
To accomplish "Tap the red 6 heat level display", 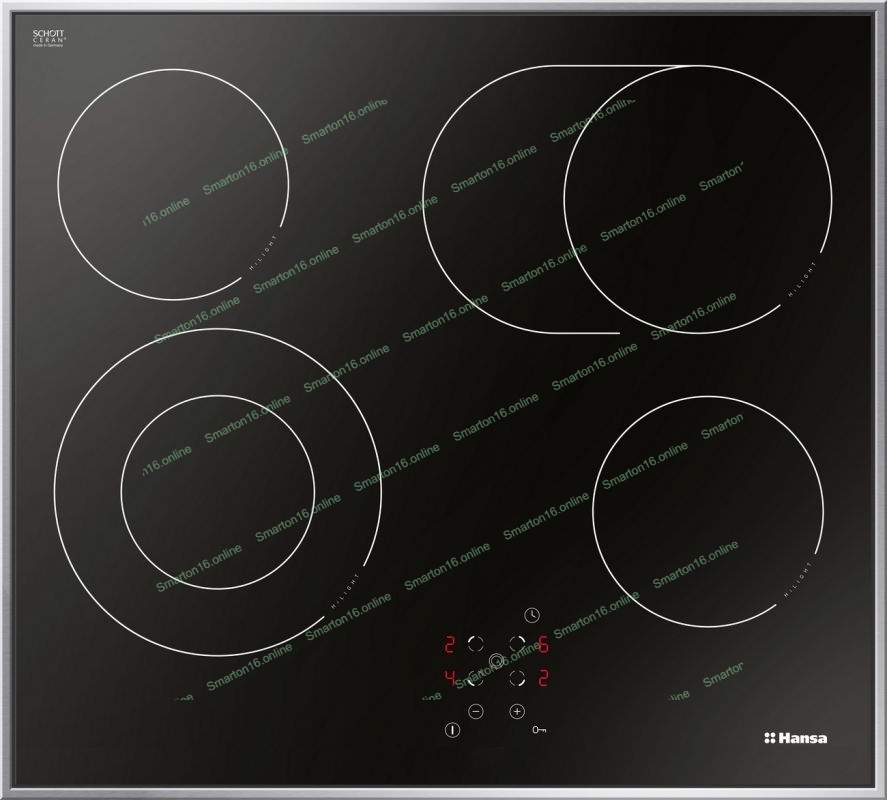I will (543, 644).
